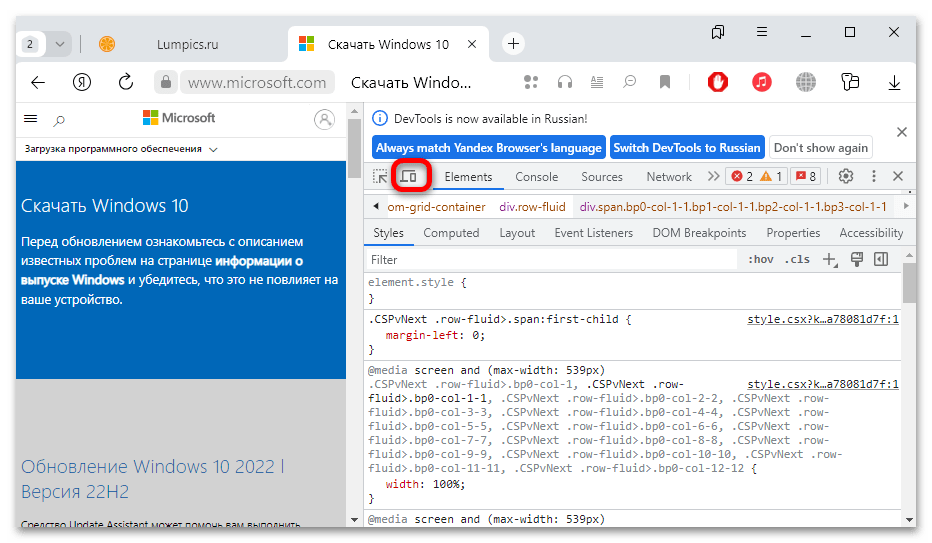Open a new browser tab
Image resolution: width=932 pixels, height=543 pixels.
point(513,43)
